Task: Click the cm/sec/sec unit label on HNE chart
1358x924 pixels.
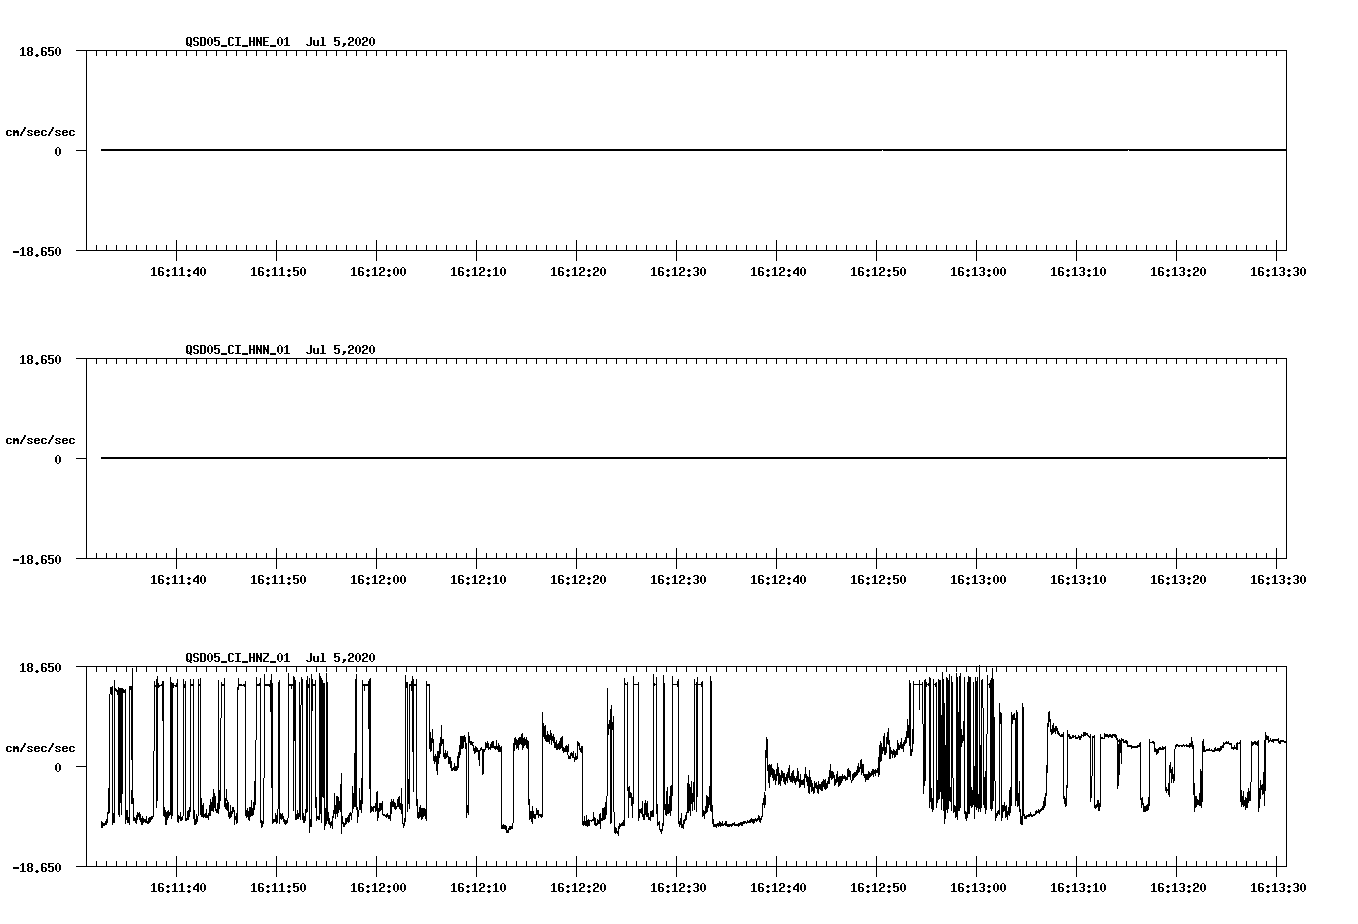Action: tap(40, 132)
